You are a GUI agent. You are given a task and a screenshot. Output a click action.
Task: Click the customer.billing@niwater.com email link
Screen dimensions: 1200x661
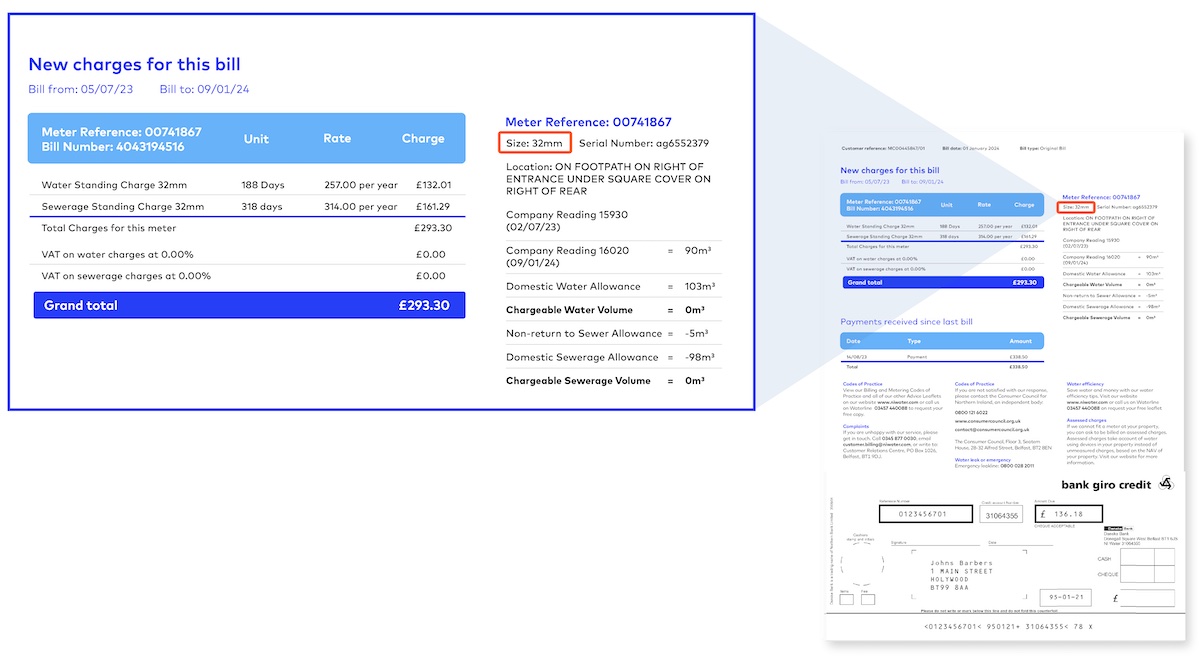click(x=877, y=445)
